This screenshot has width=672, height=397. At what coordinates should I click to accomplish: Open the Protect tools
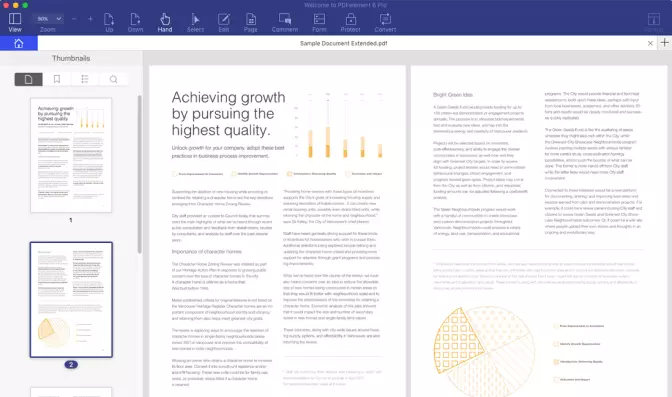click(351, 22)
